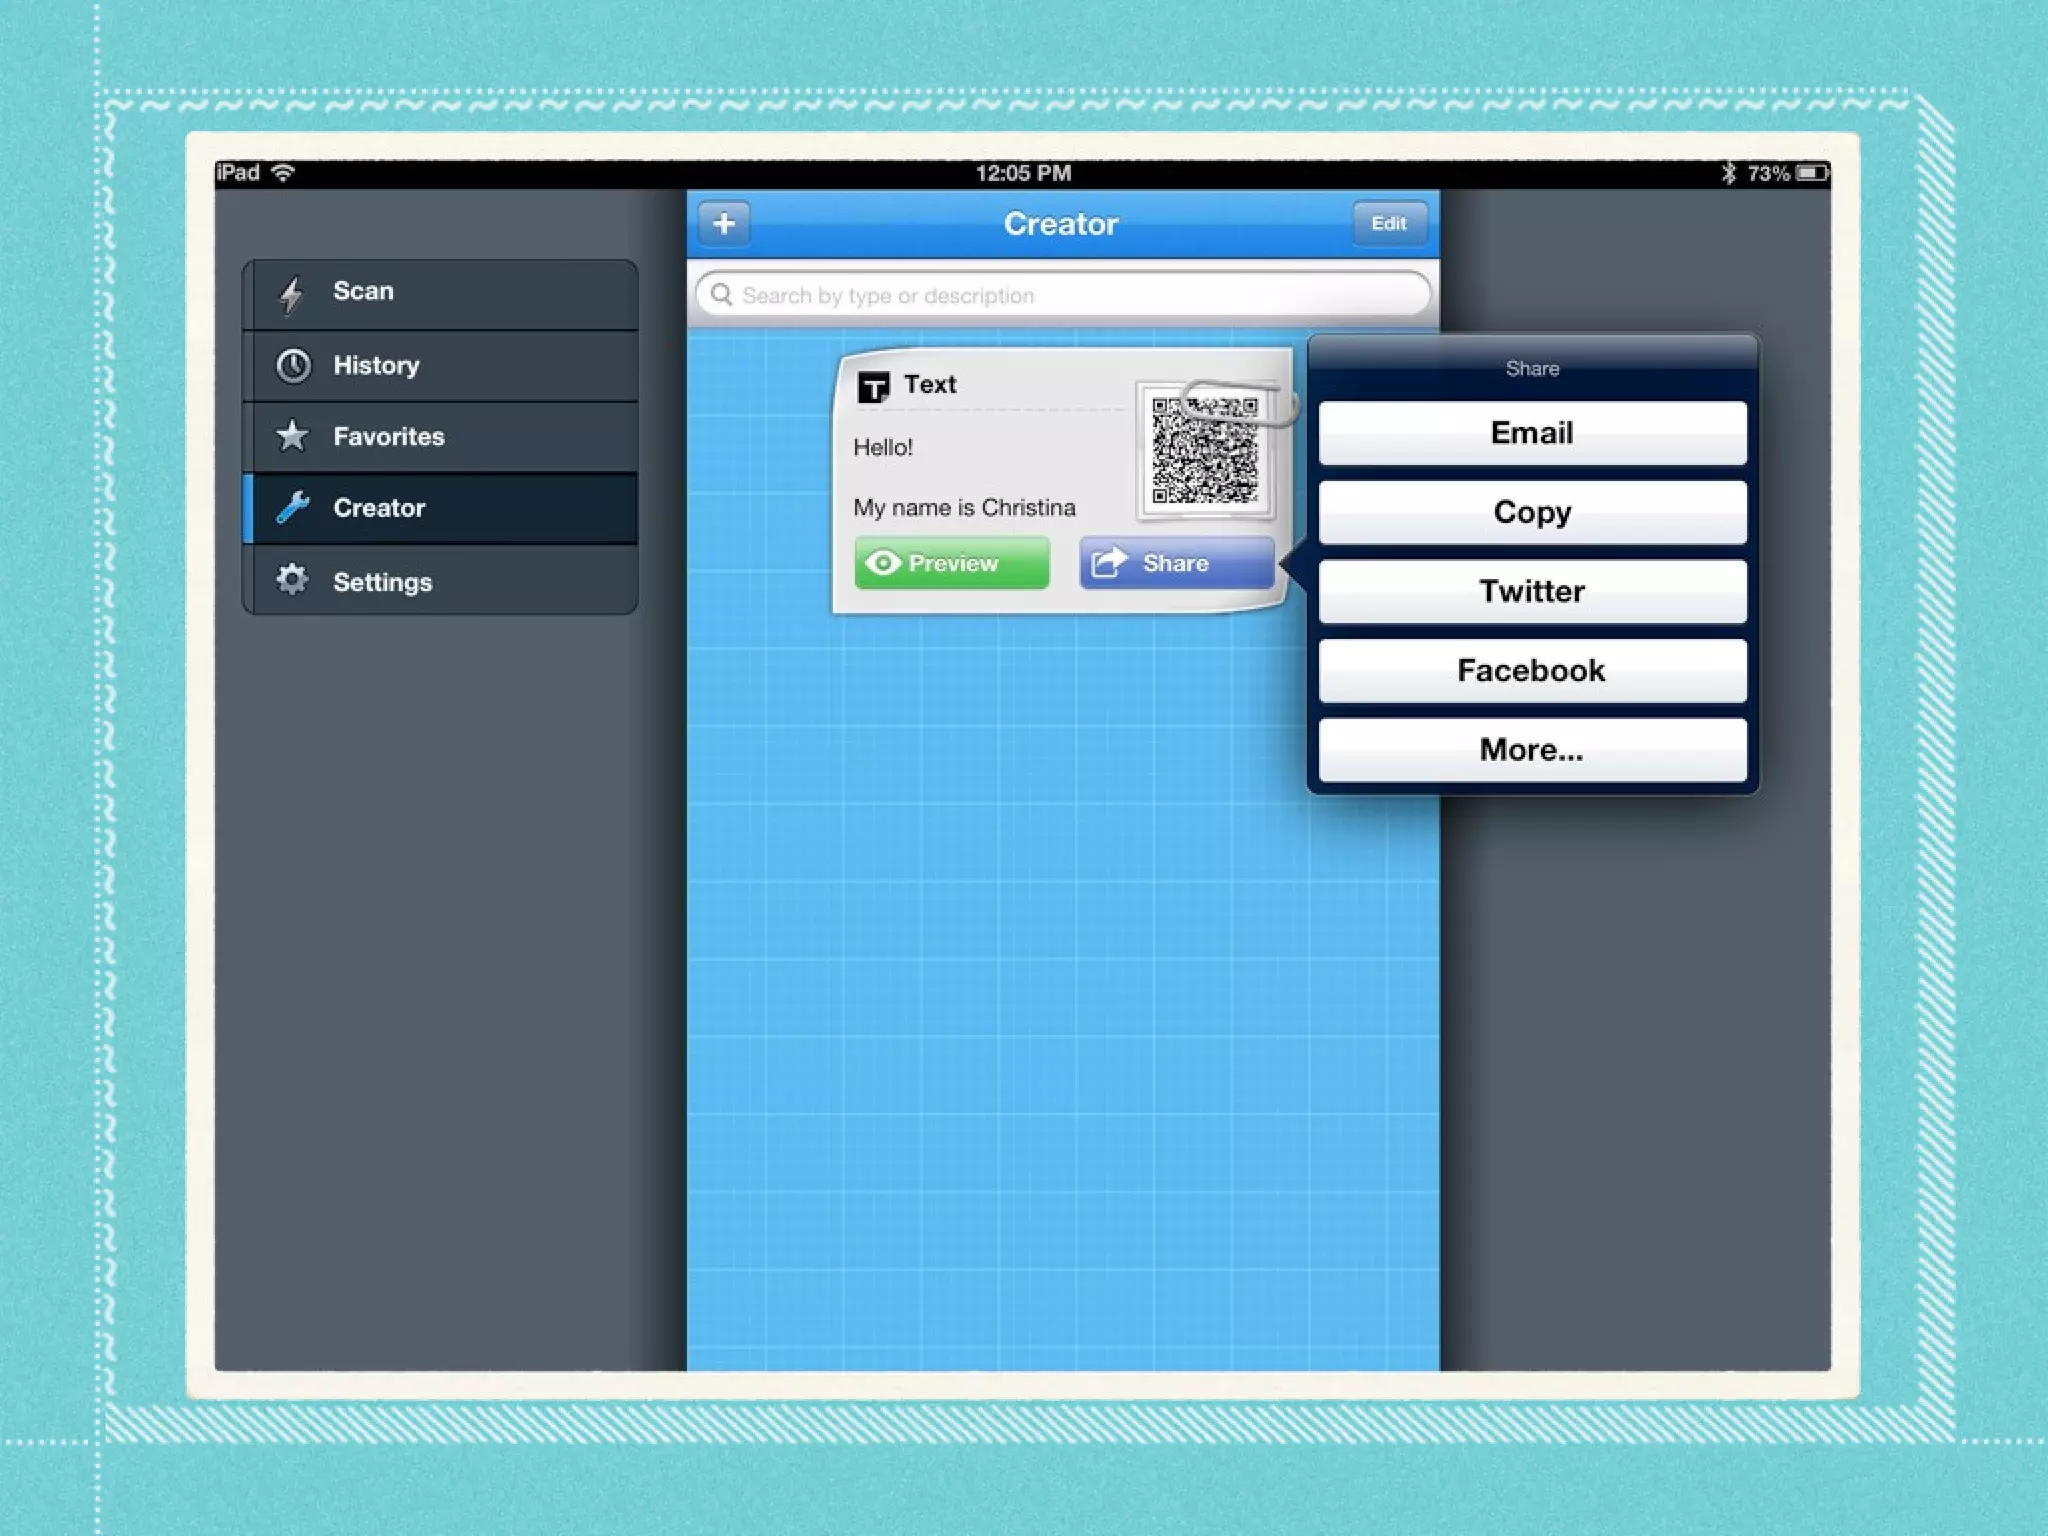Click the wrench Creator icon
Image resolution: width=2048 pixels, height=1536 pixels.
point(292,508)
